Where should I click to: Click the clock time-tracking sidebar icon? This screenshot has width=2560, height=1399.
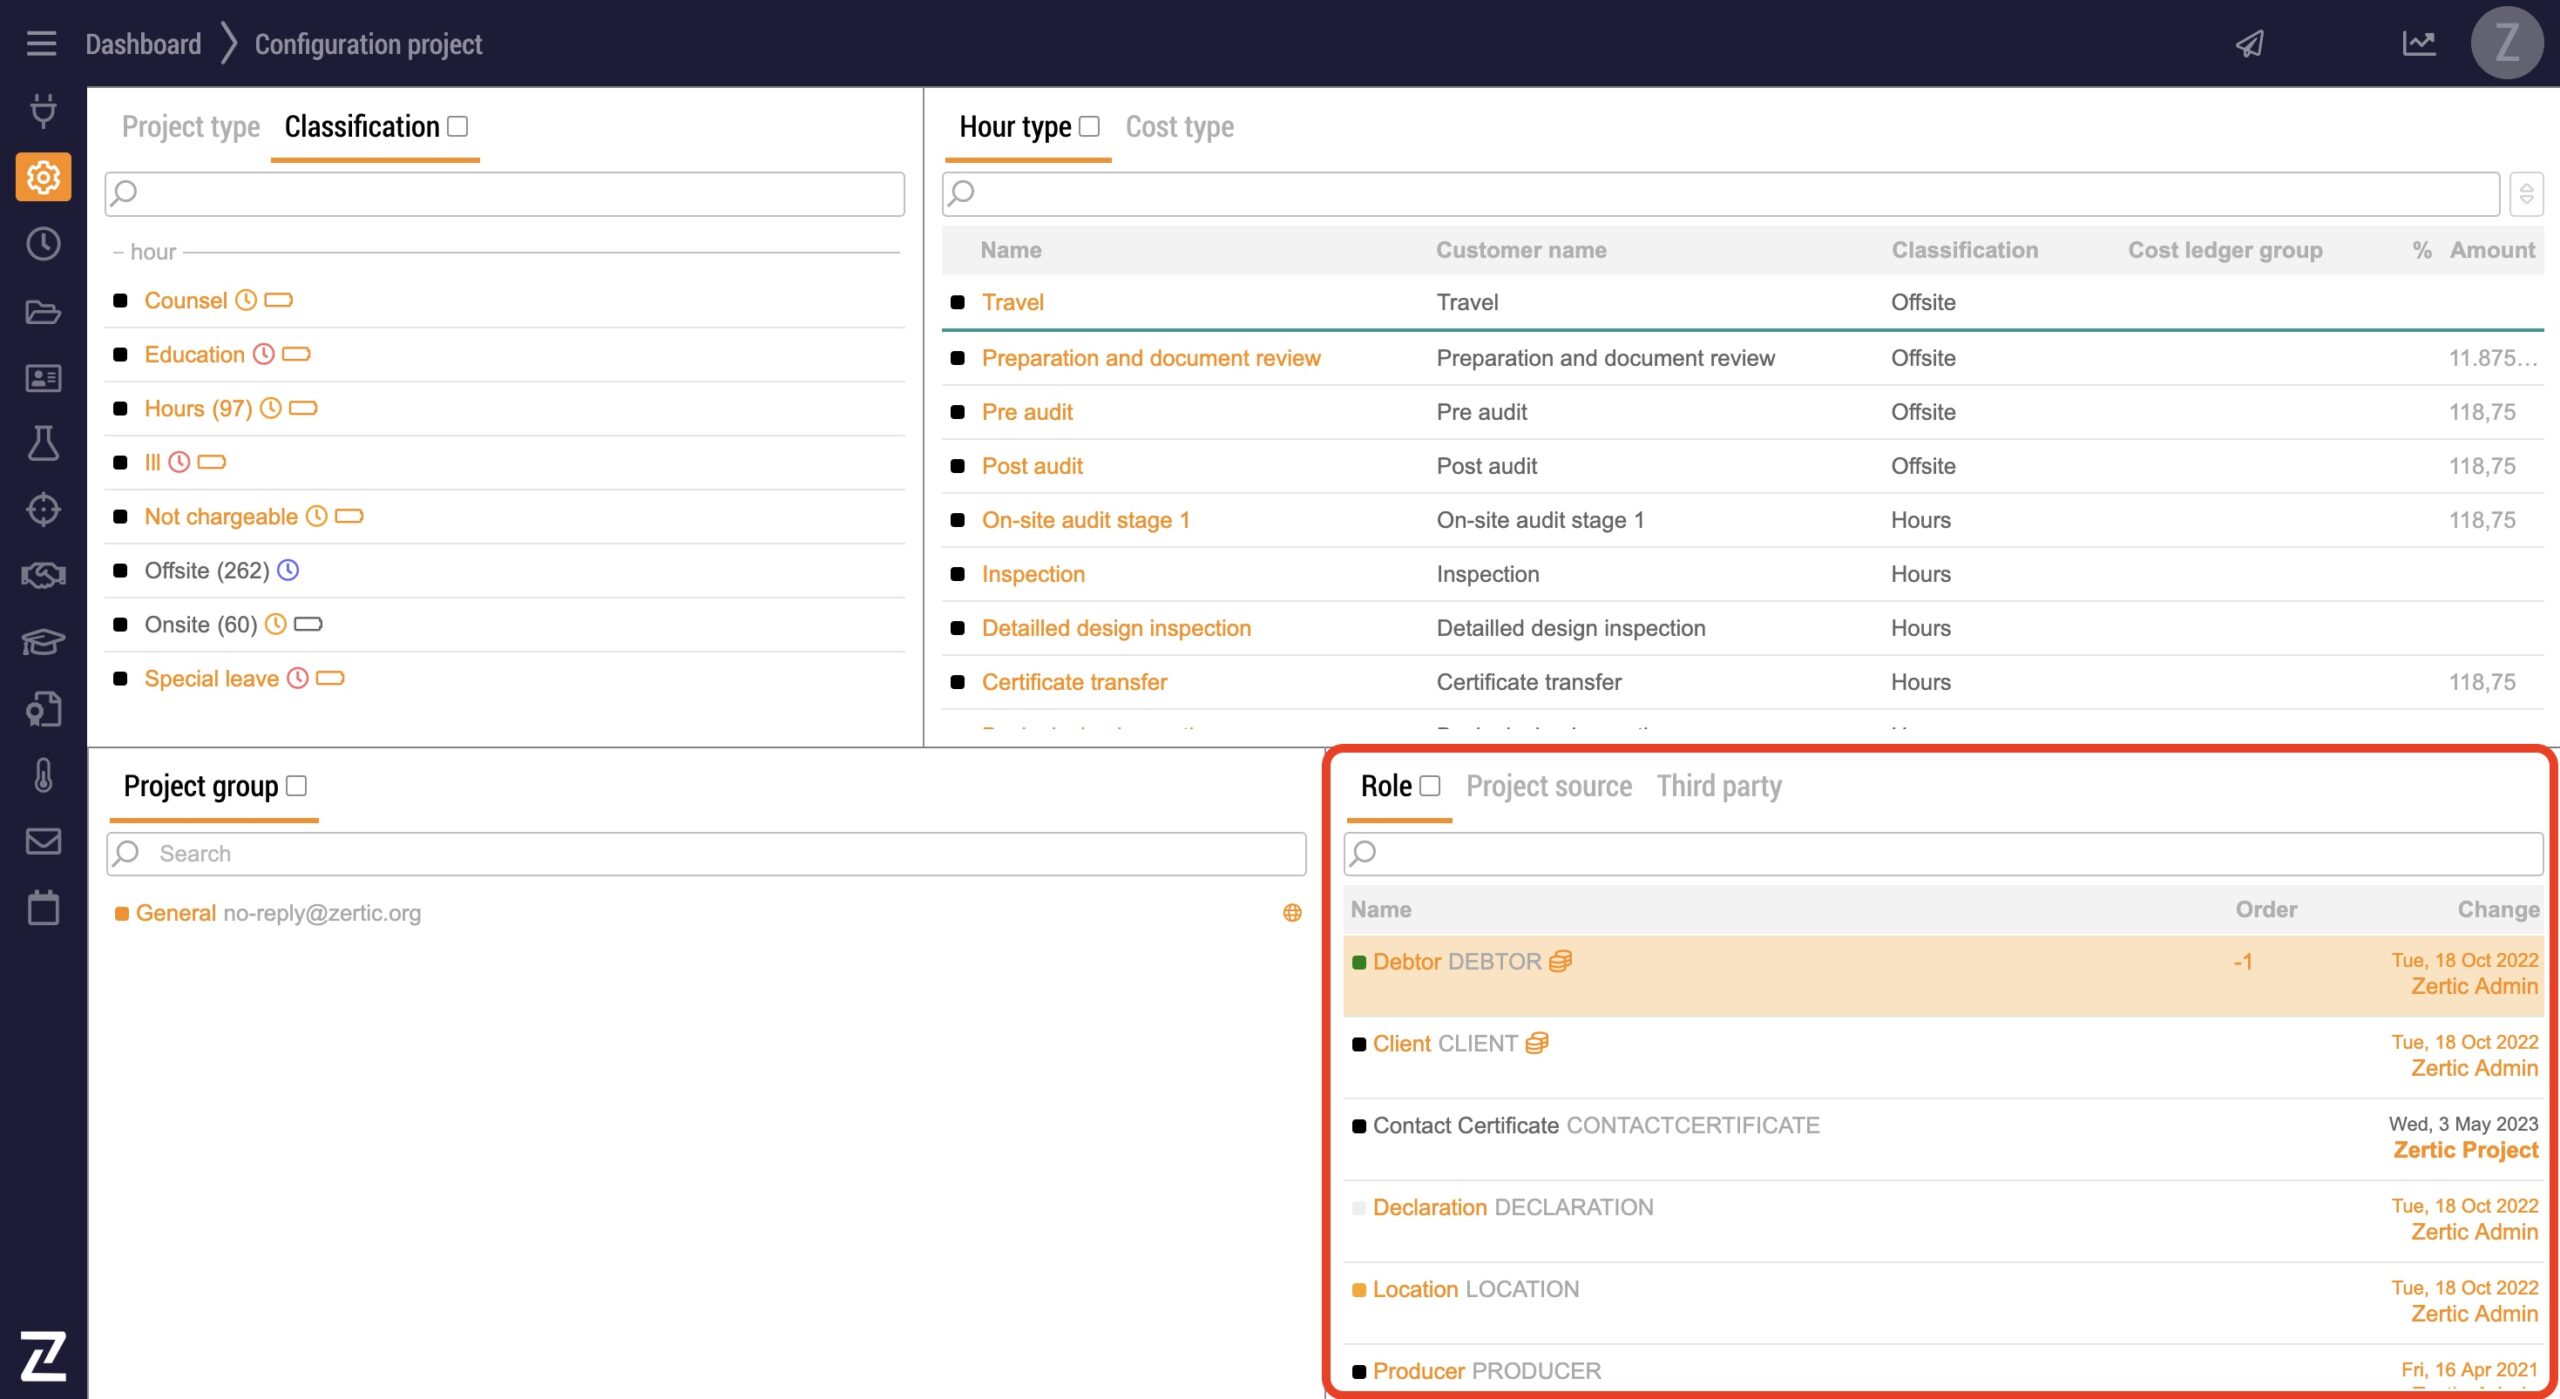pos(43,244)
